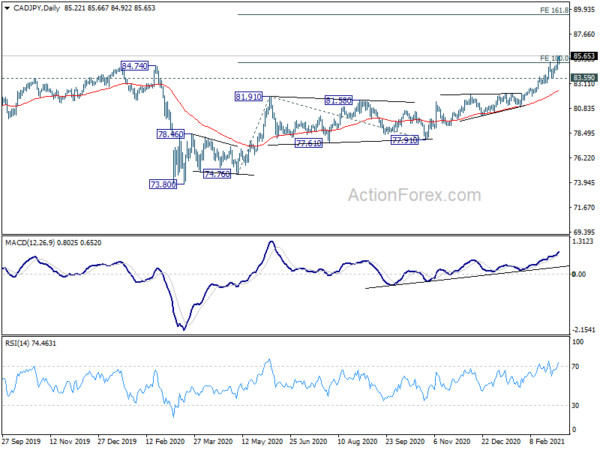Select the 77.910 price label
The height and width of the screenshot is (450, 600).
405,140
